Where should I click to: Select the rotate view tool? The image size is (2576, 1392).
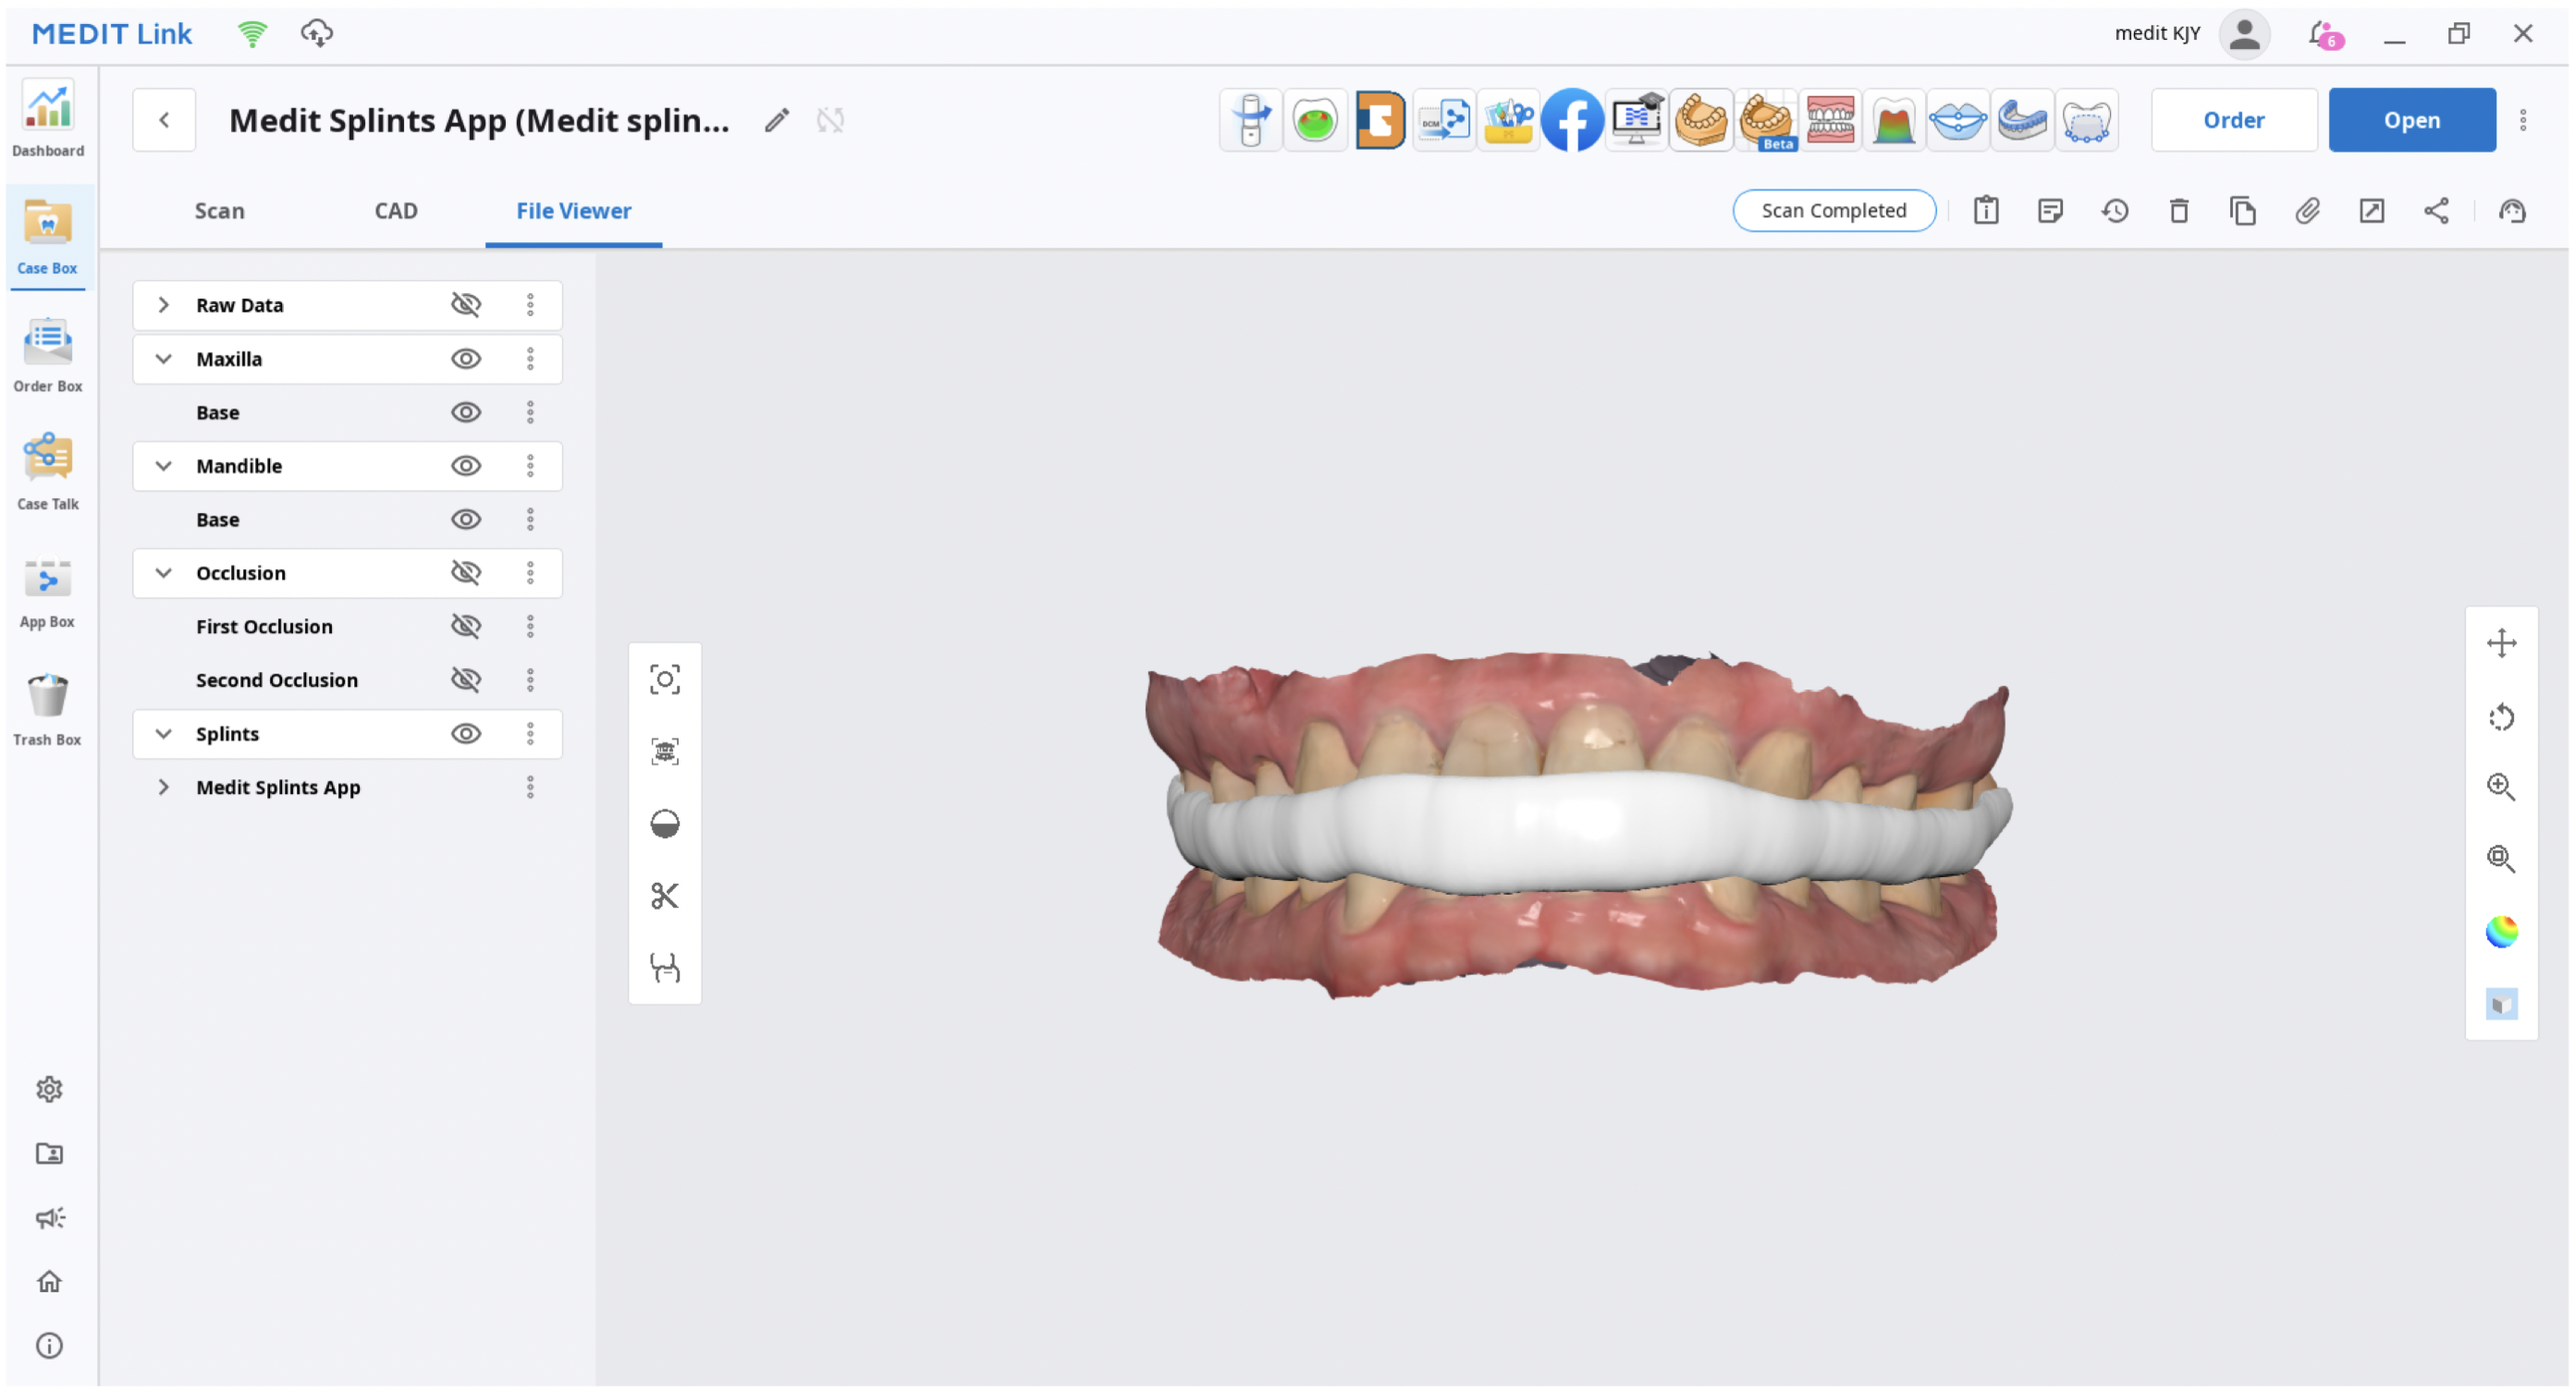[x=2500, y=717]
